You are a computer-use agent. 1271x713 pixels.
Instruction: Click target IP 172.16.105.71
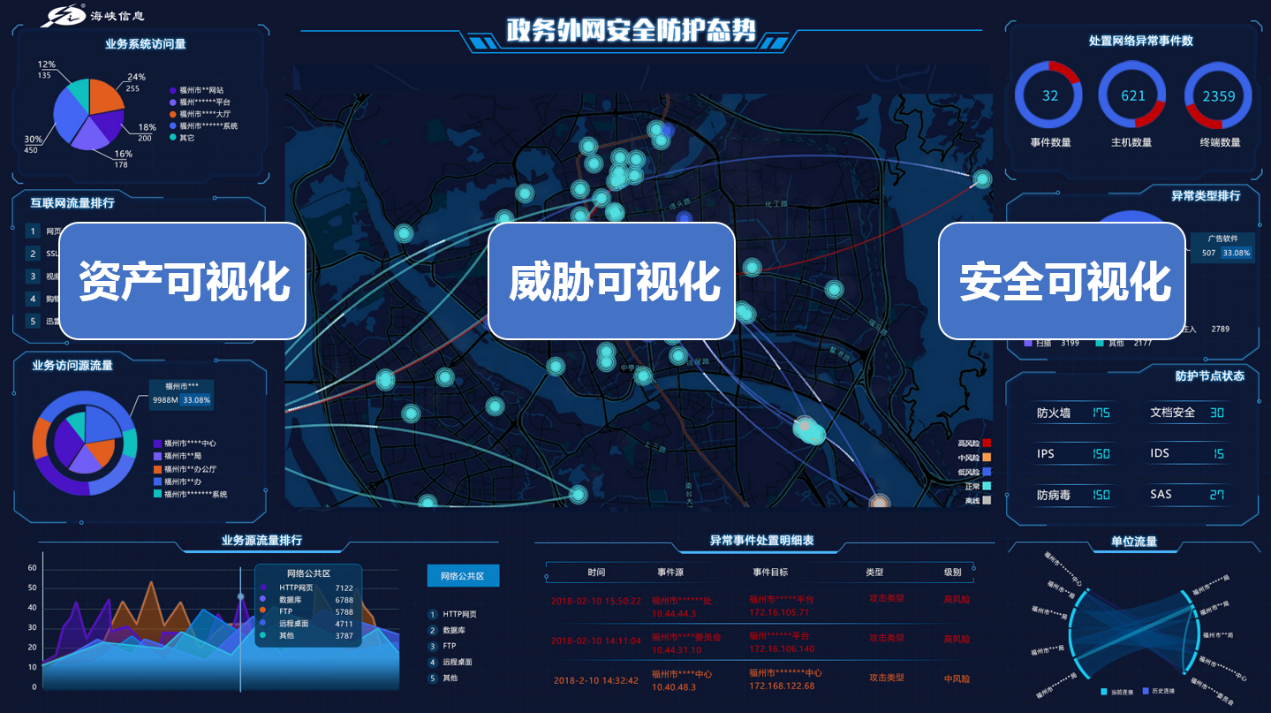[779, 611]
